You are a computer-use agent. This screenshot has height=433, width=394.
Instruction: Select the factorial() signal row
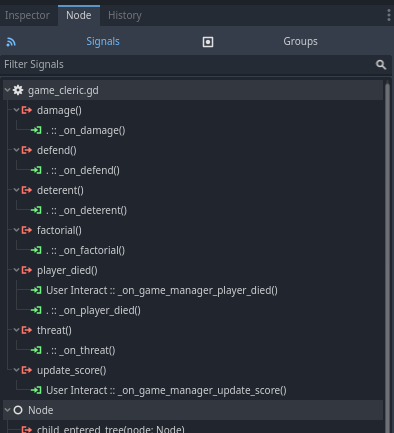click(x=193, y=230)
